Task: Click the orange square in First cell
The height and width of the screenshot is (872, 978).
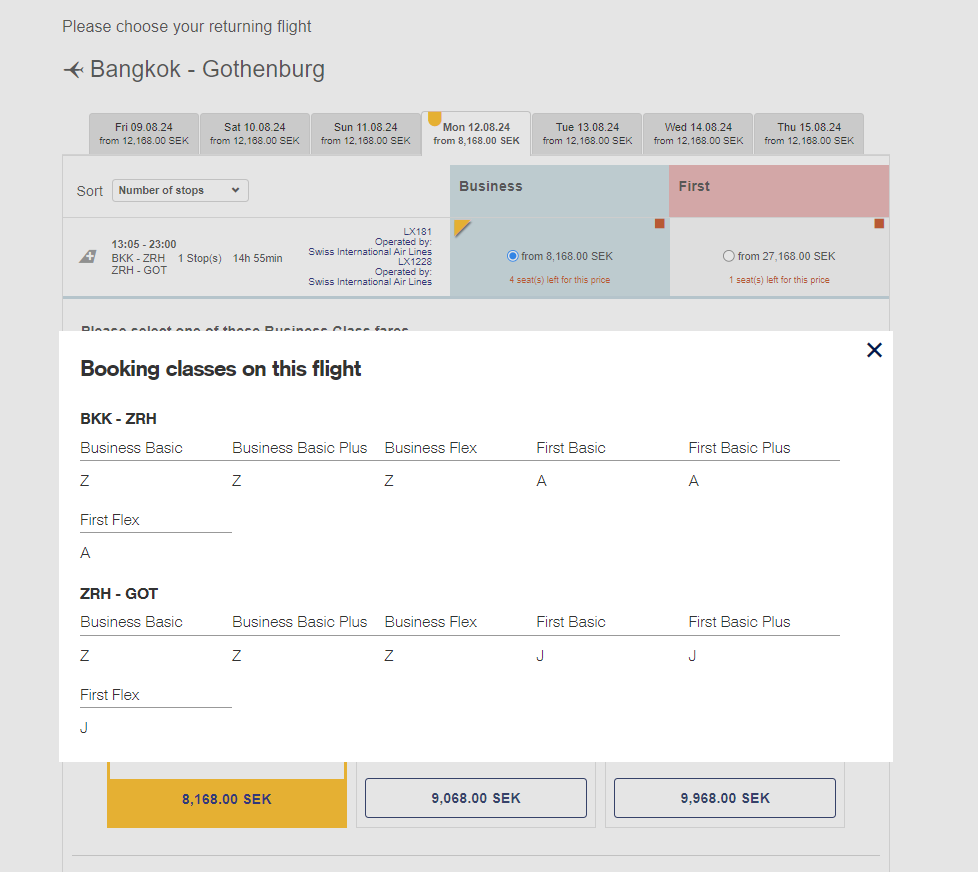Action: click(879, 224)
